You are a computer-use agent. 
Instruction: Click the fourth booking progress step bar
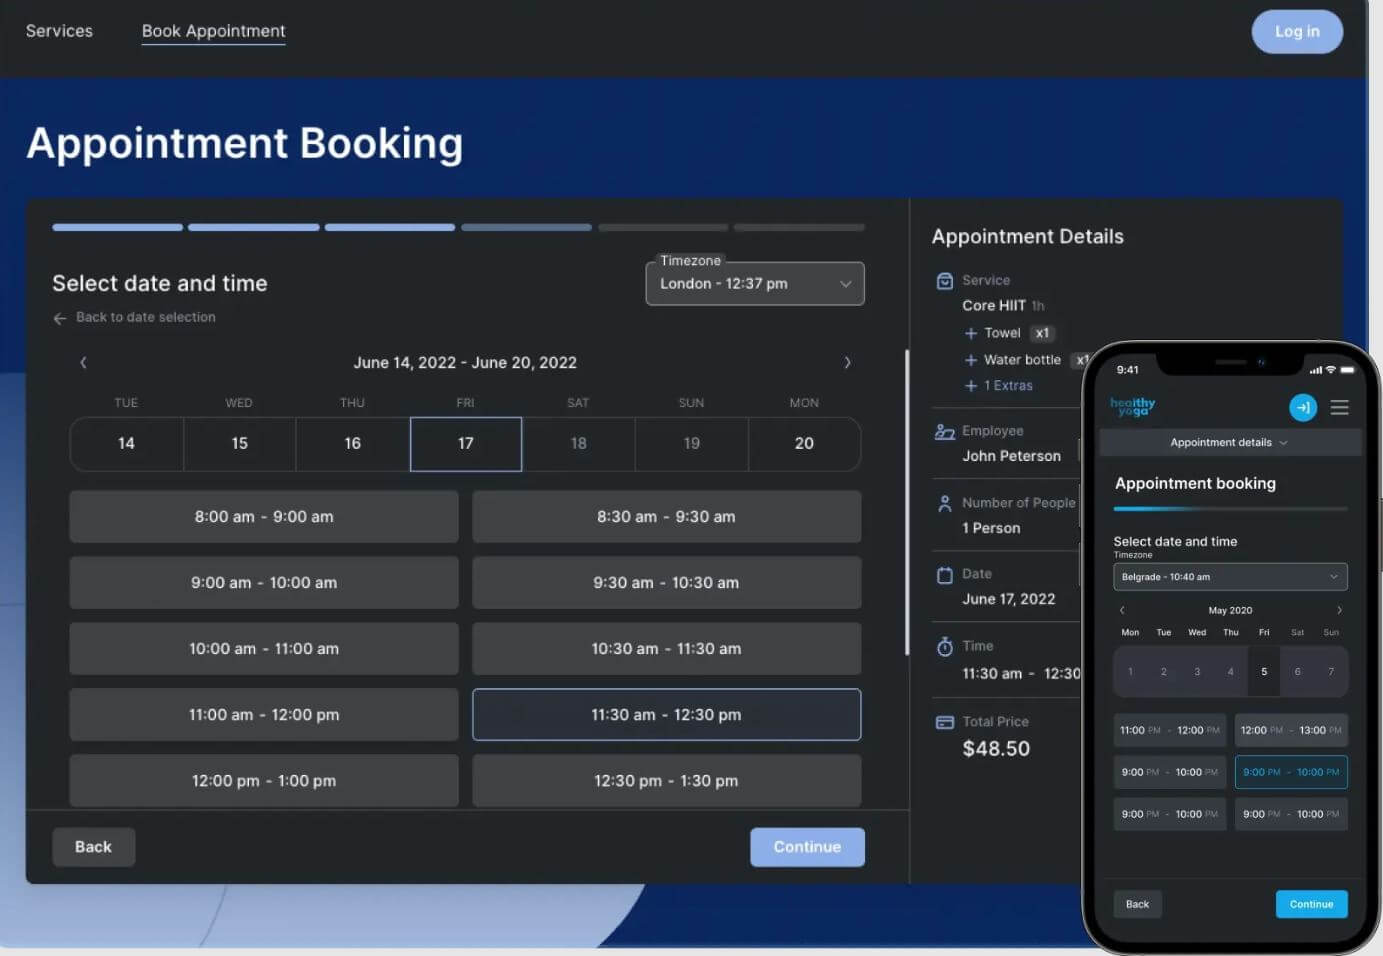(x=526, y=228)
